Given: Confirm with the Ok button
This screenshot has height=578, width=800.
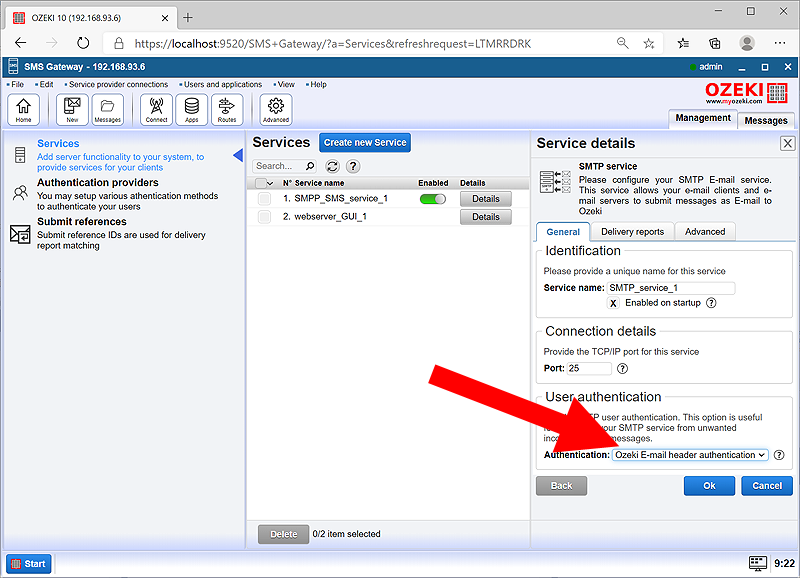Looking at the screenshot, I should pos(709,486).
